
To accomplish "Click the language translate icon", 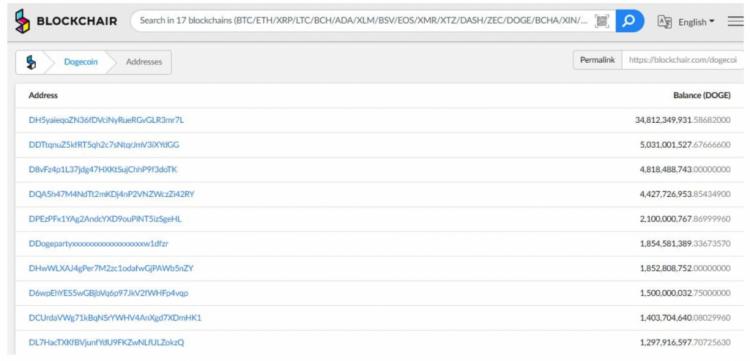I will (664, 22).
